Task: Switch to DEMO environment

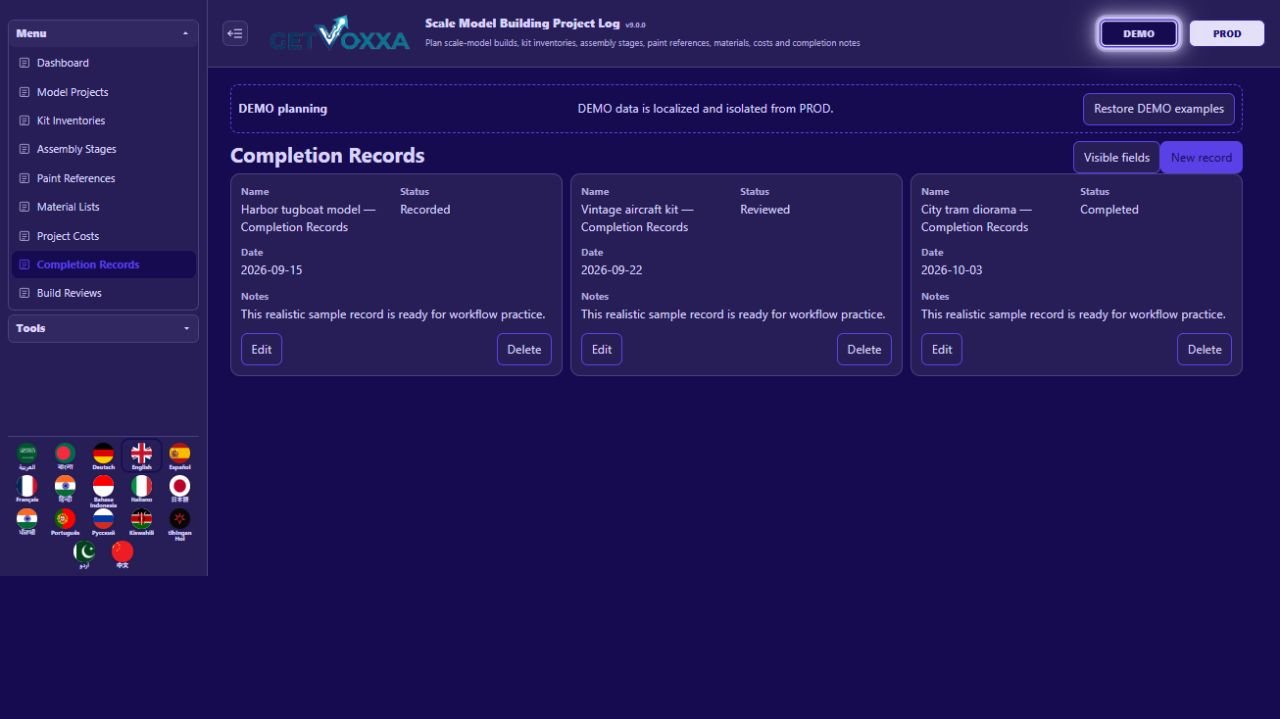Action: [1138, 33]
